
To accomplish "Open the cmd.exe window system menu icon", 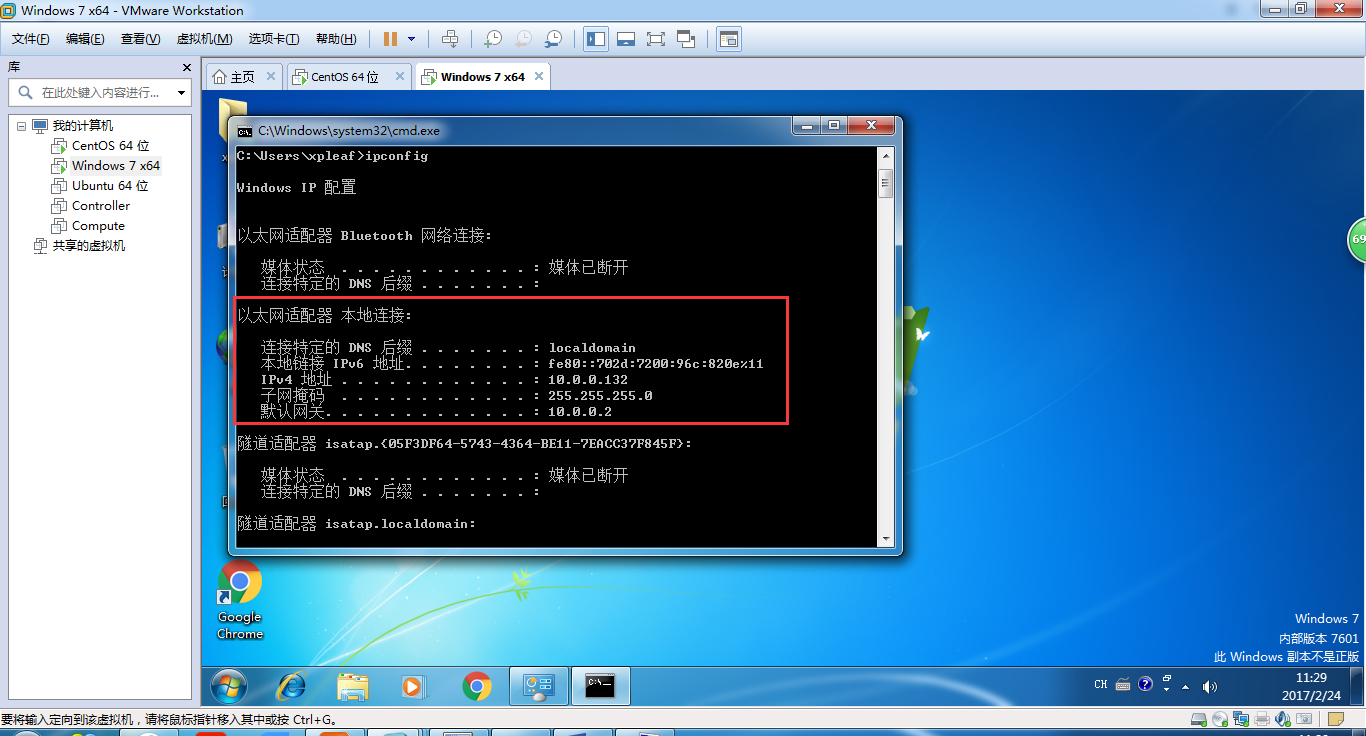I will coord(245,130).
